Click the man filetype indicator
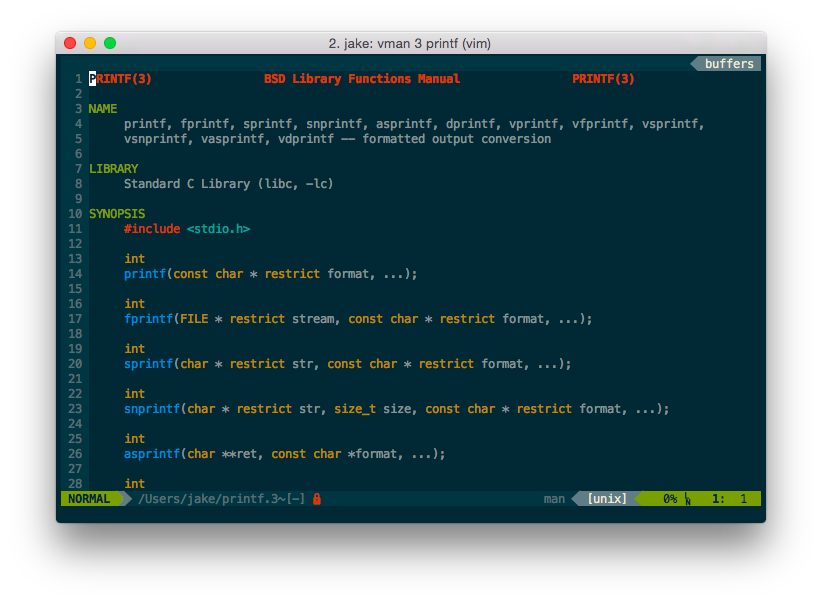The width and height of the screenshot is (822, 603). (554, 499)
